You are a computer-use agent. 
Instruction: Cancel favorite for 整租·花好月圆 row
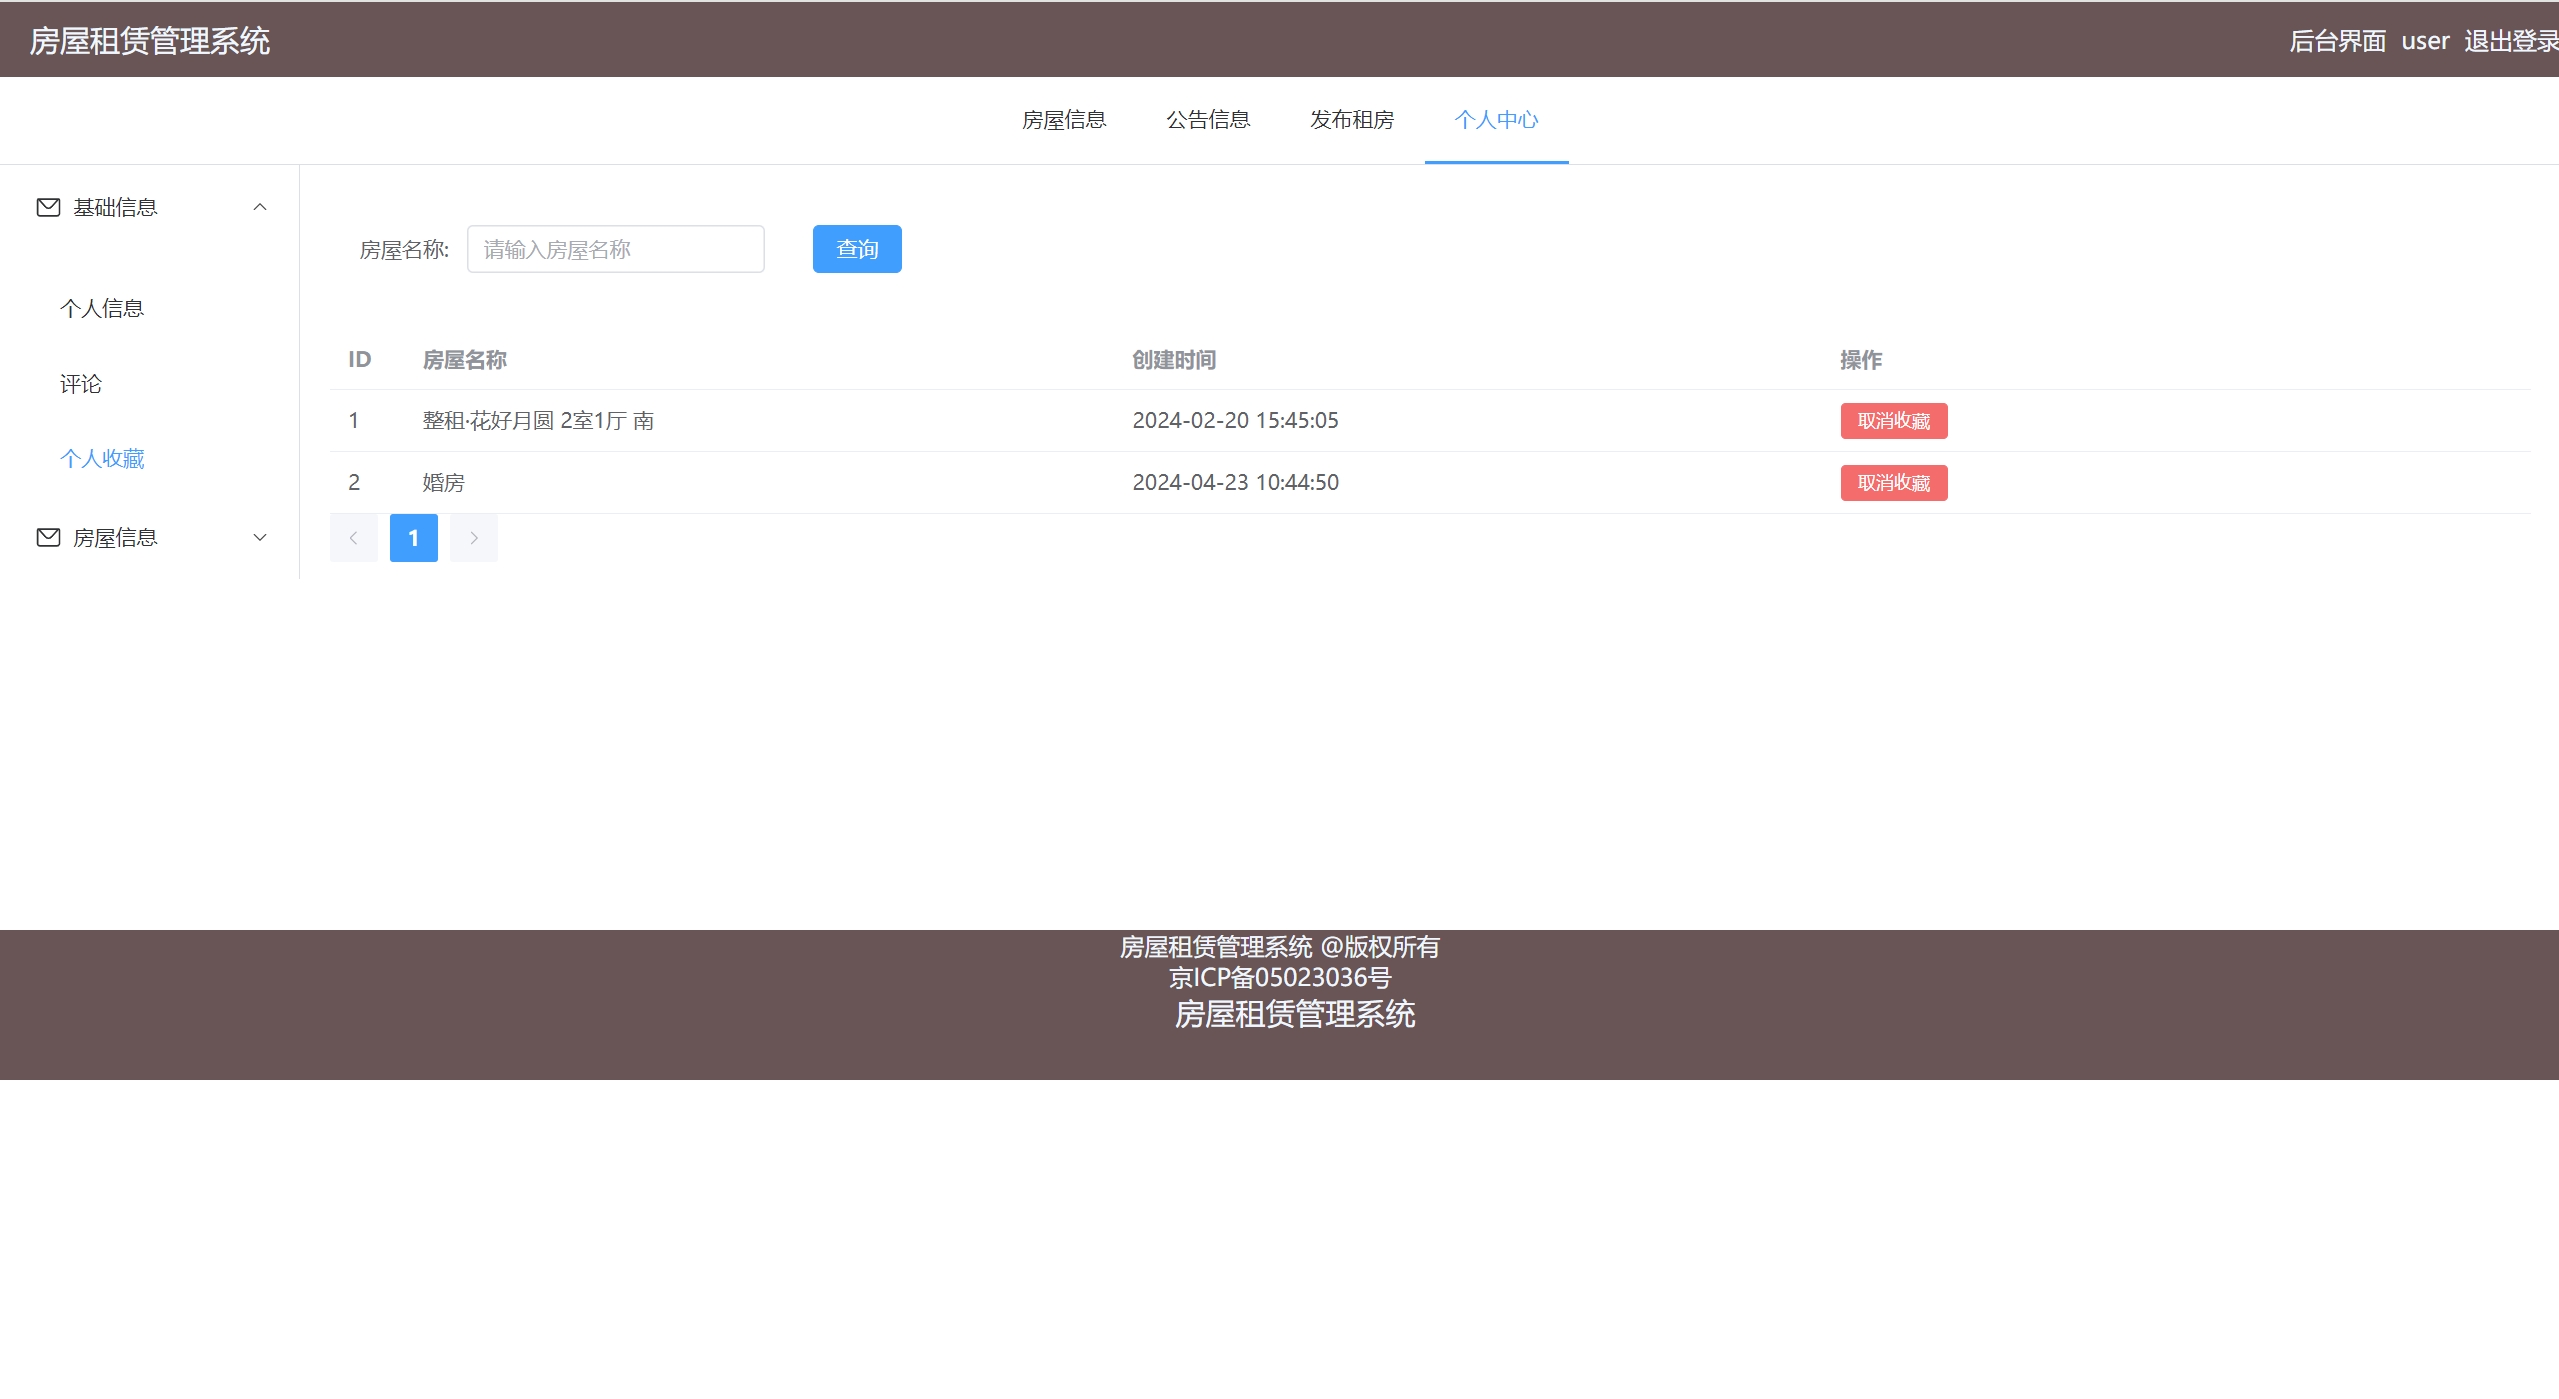click(x=1893, y=421)
